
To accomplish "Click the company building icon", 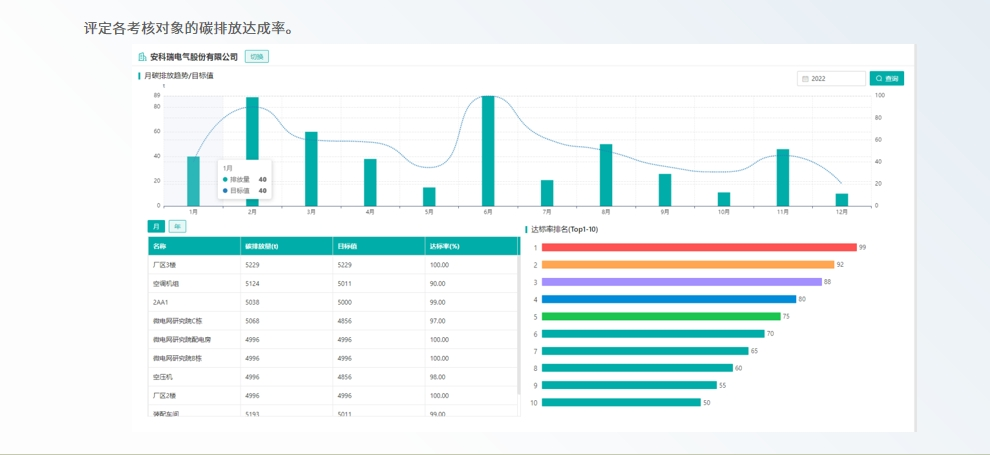I will (x=142, y=57).
